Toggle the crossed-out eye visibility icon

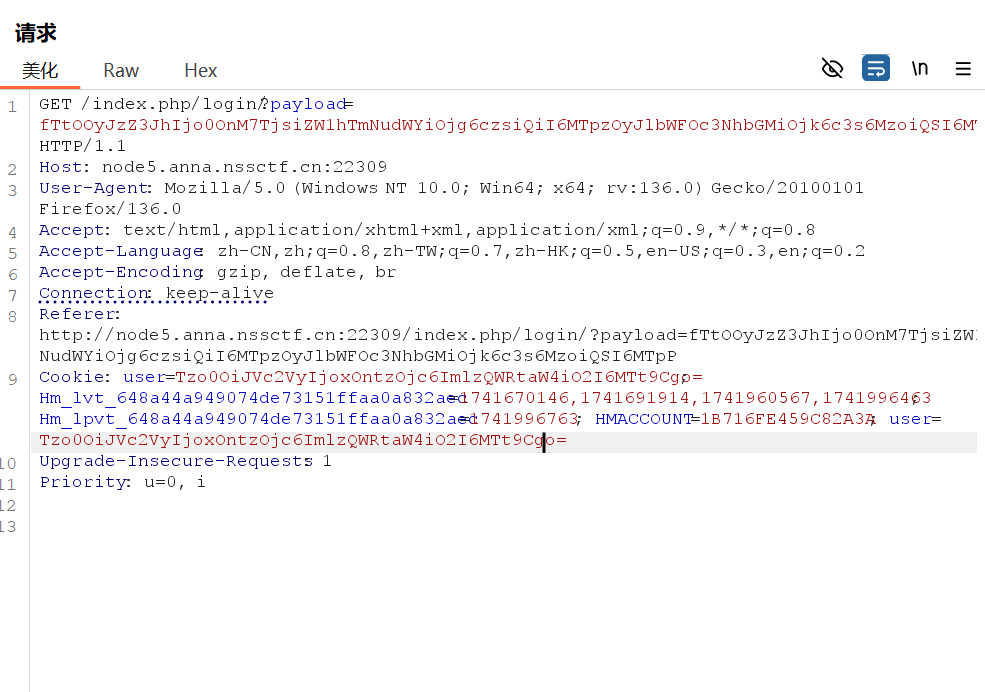pyautogui.click(x=832, y=68)
